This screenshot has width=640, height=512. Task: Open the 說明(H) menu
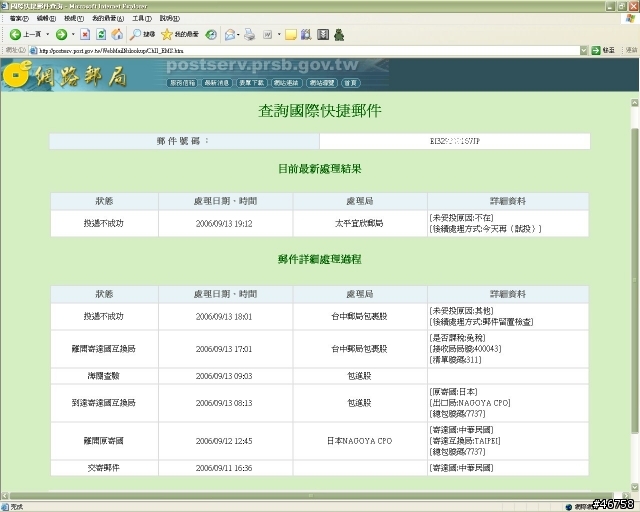(x=169, y=18)
